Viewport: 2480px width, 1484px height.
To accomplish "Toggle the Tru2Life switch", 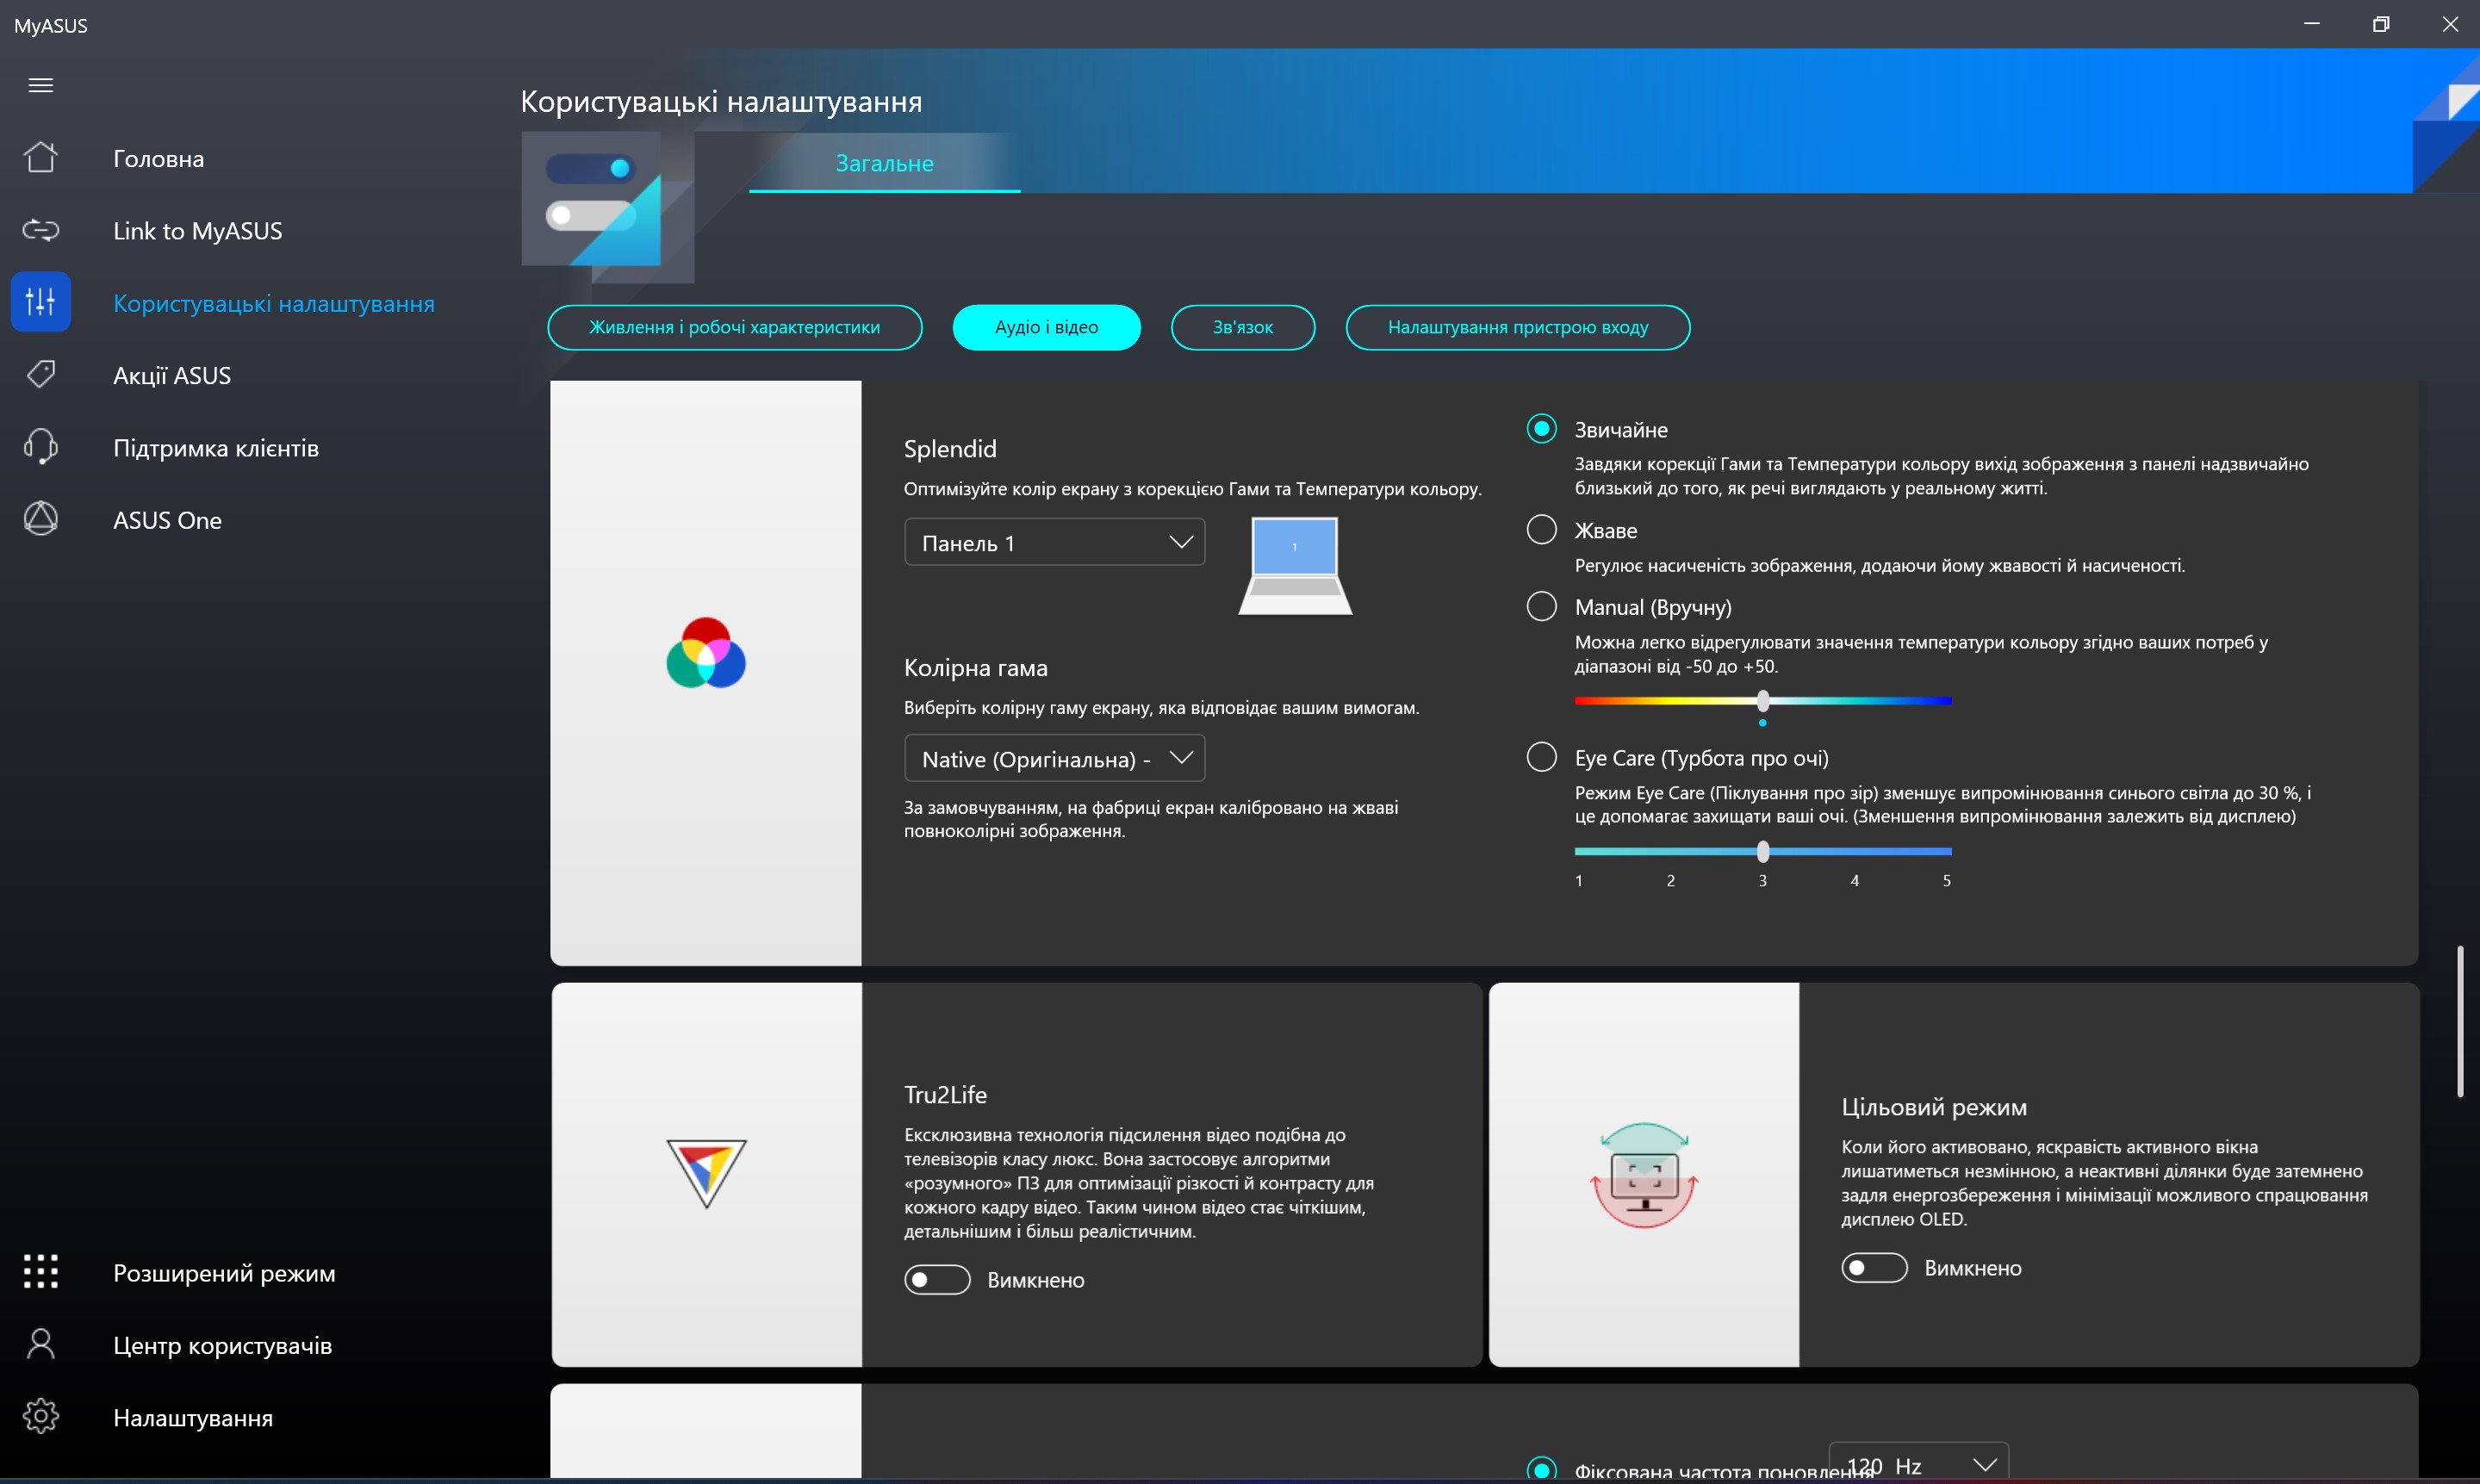I will (936, 1280).
